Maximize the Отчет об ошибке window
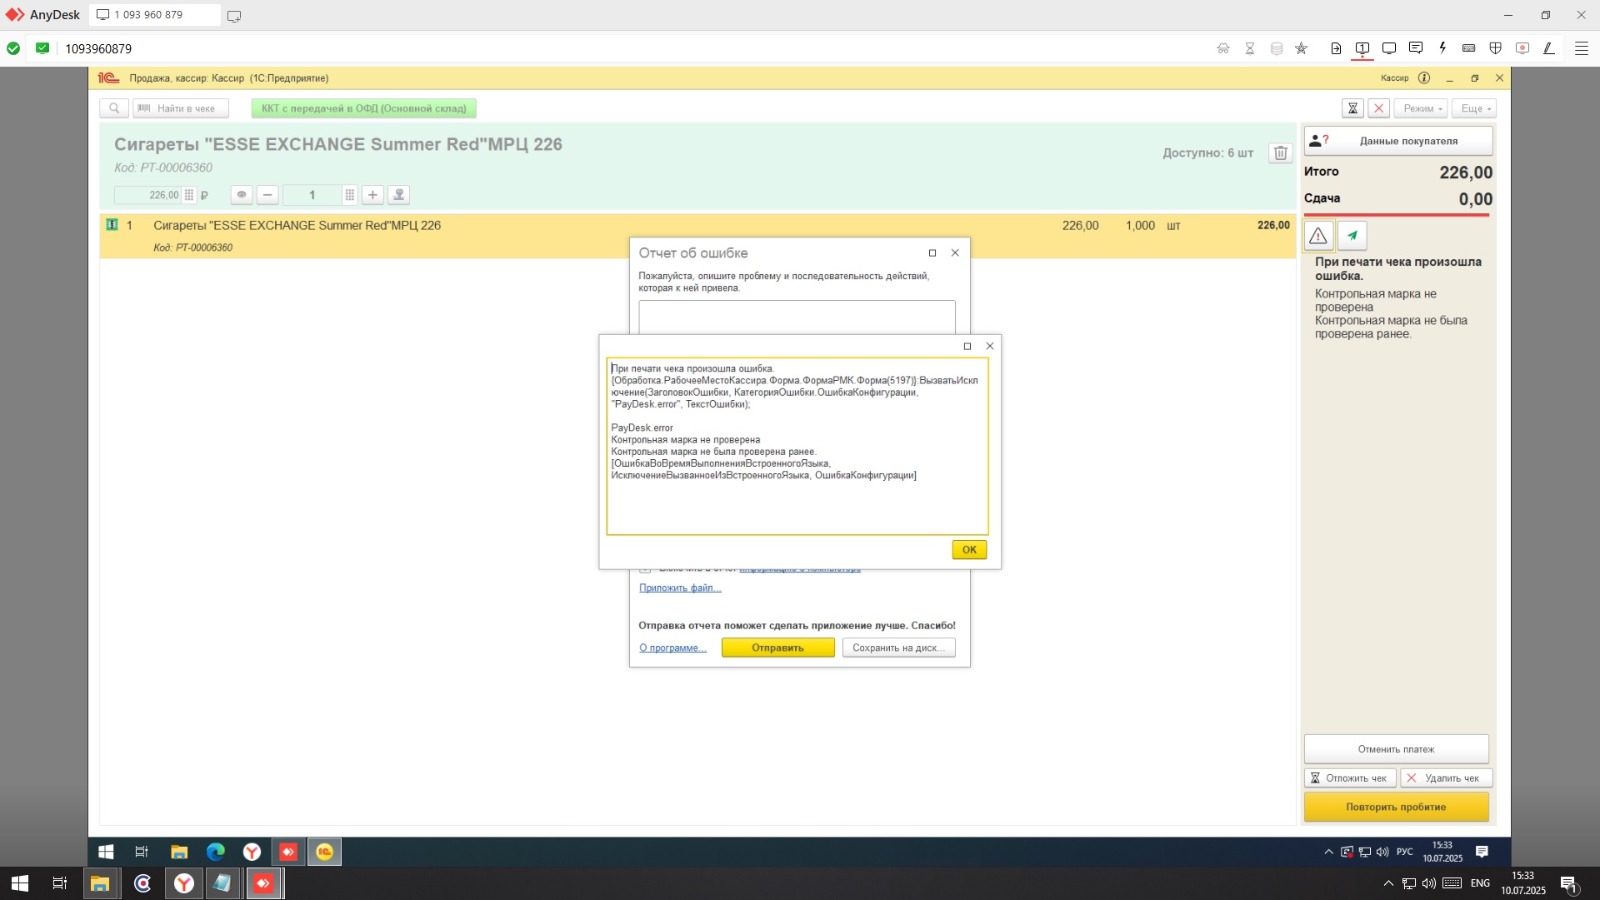The image size is (1600, 900). tap(932, 253)
